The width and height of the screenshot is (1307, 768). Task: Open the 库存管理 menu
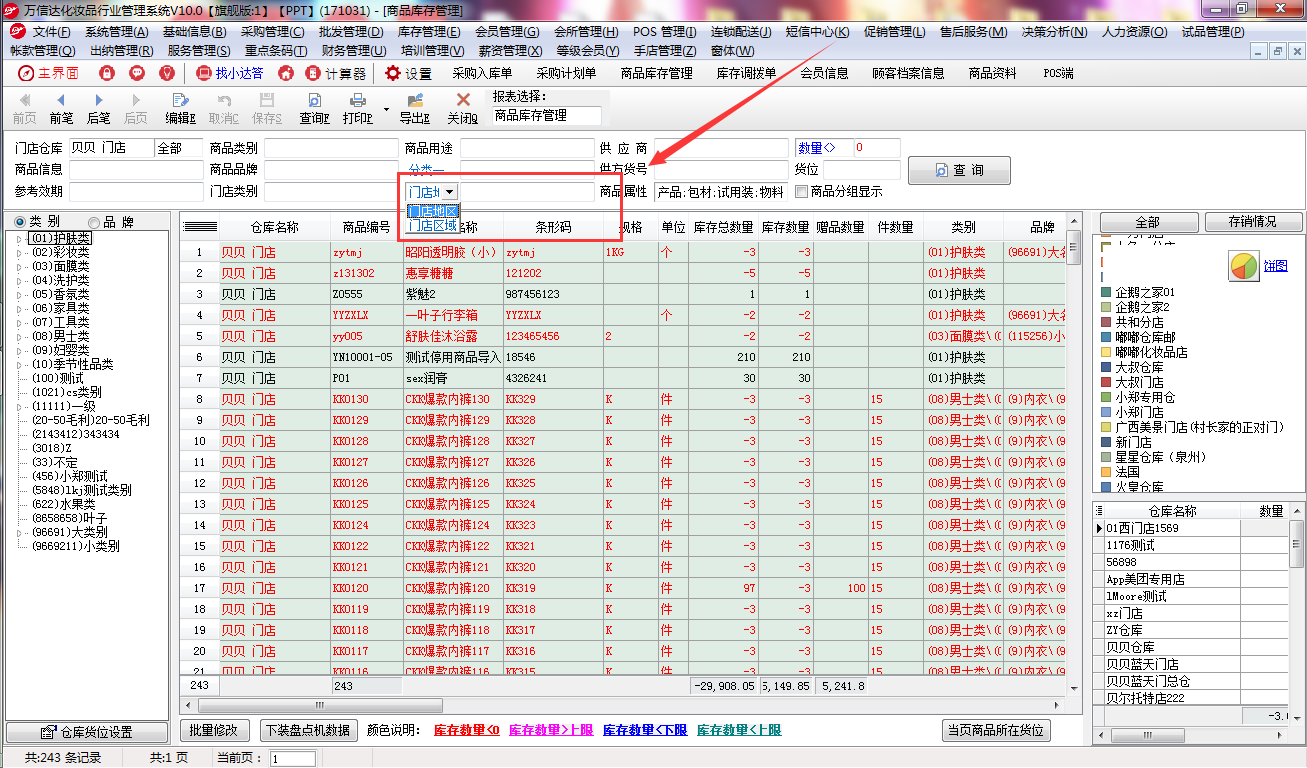pos(429,32)
